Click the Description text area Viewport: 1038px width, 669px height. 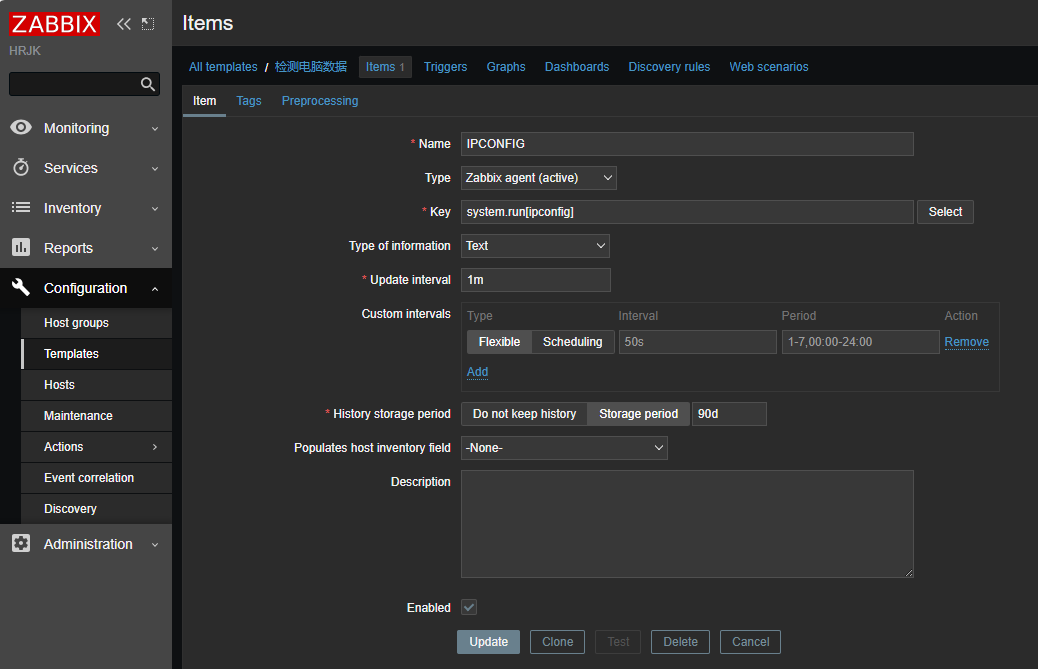687,524
